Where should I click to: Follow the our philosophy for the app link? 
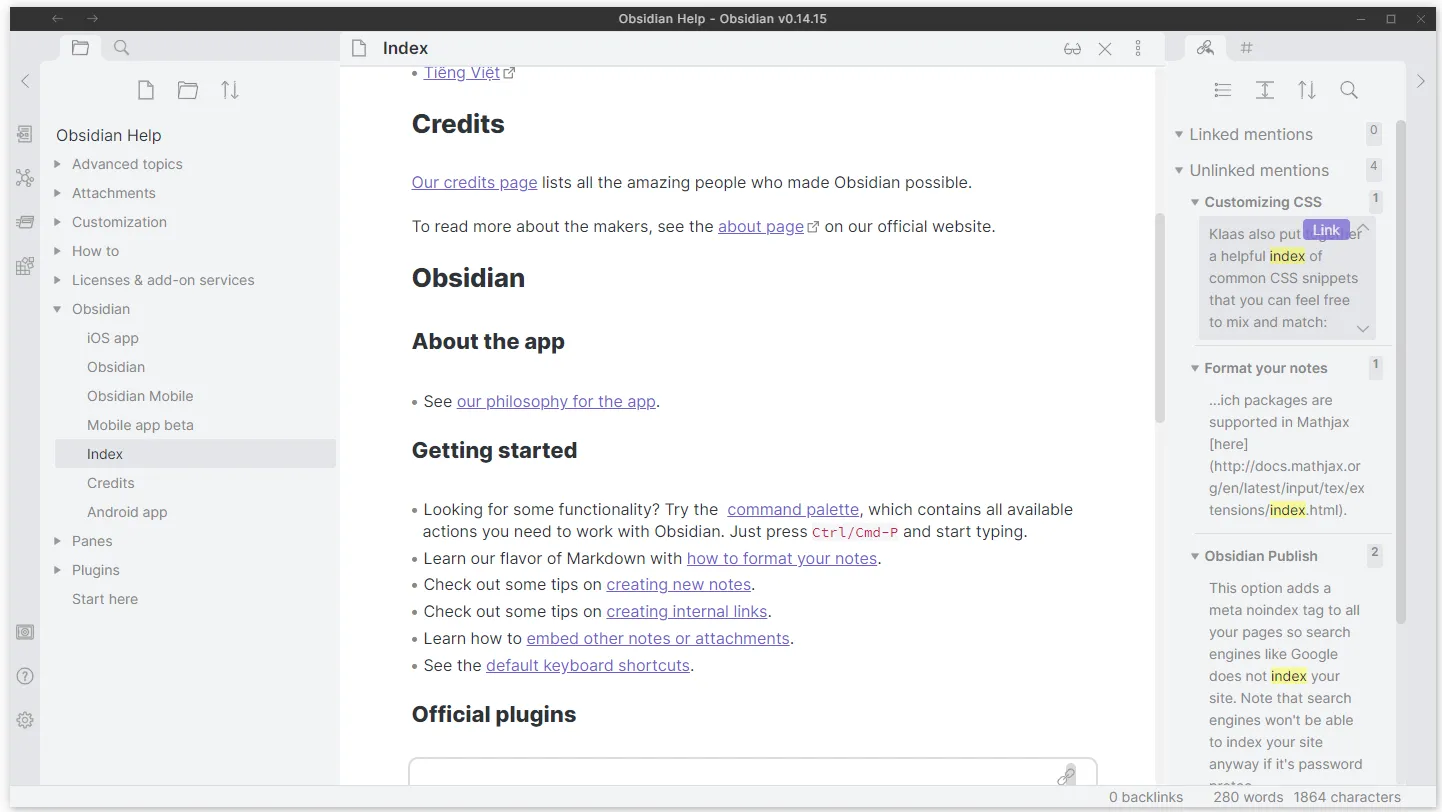point(556,401)
